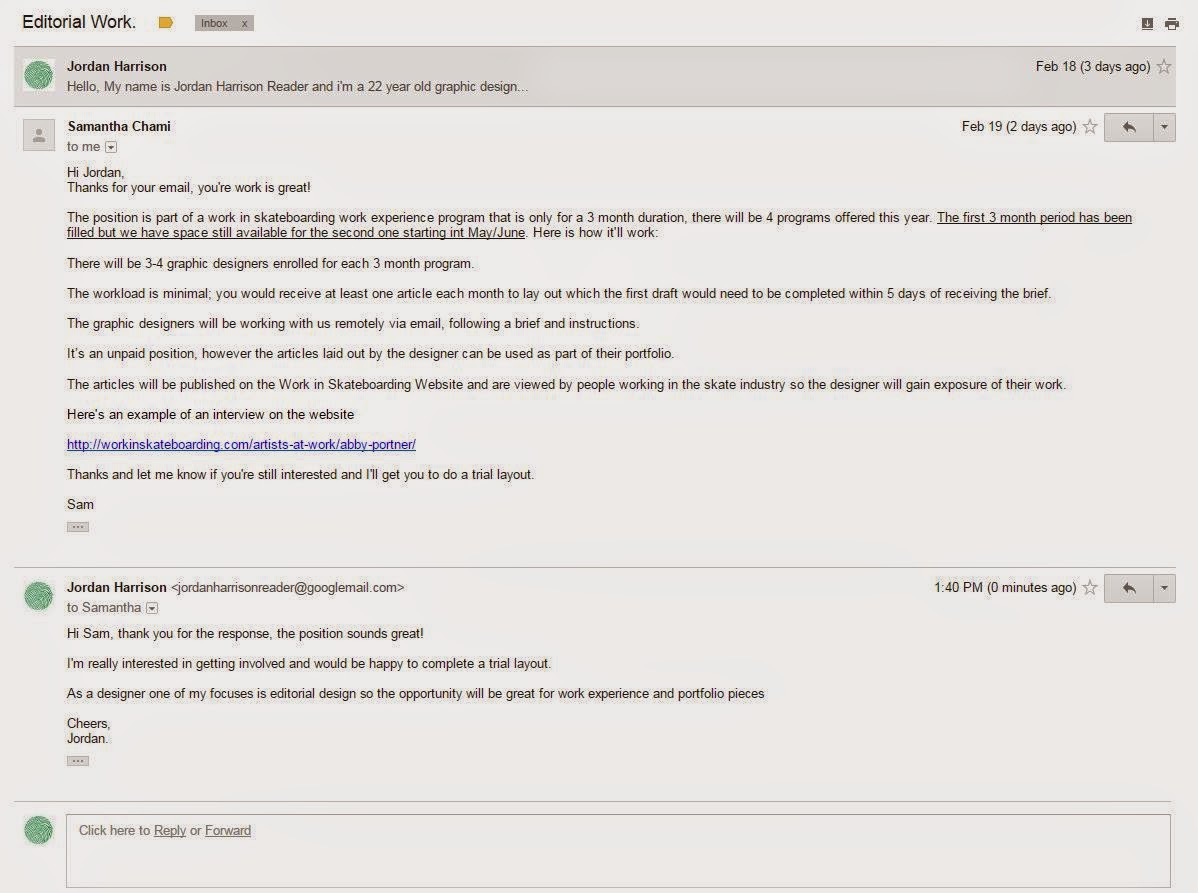
Task: Expand collapsed Jordan Harrison Feb 18 message
Action: click(x=594, y=76)
